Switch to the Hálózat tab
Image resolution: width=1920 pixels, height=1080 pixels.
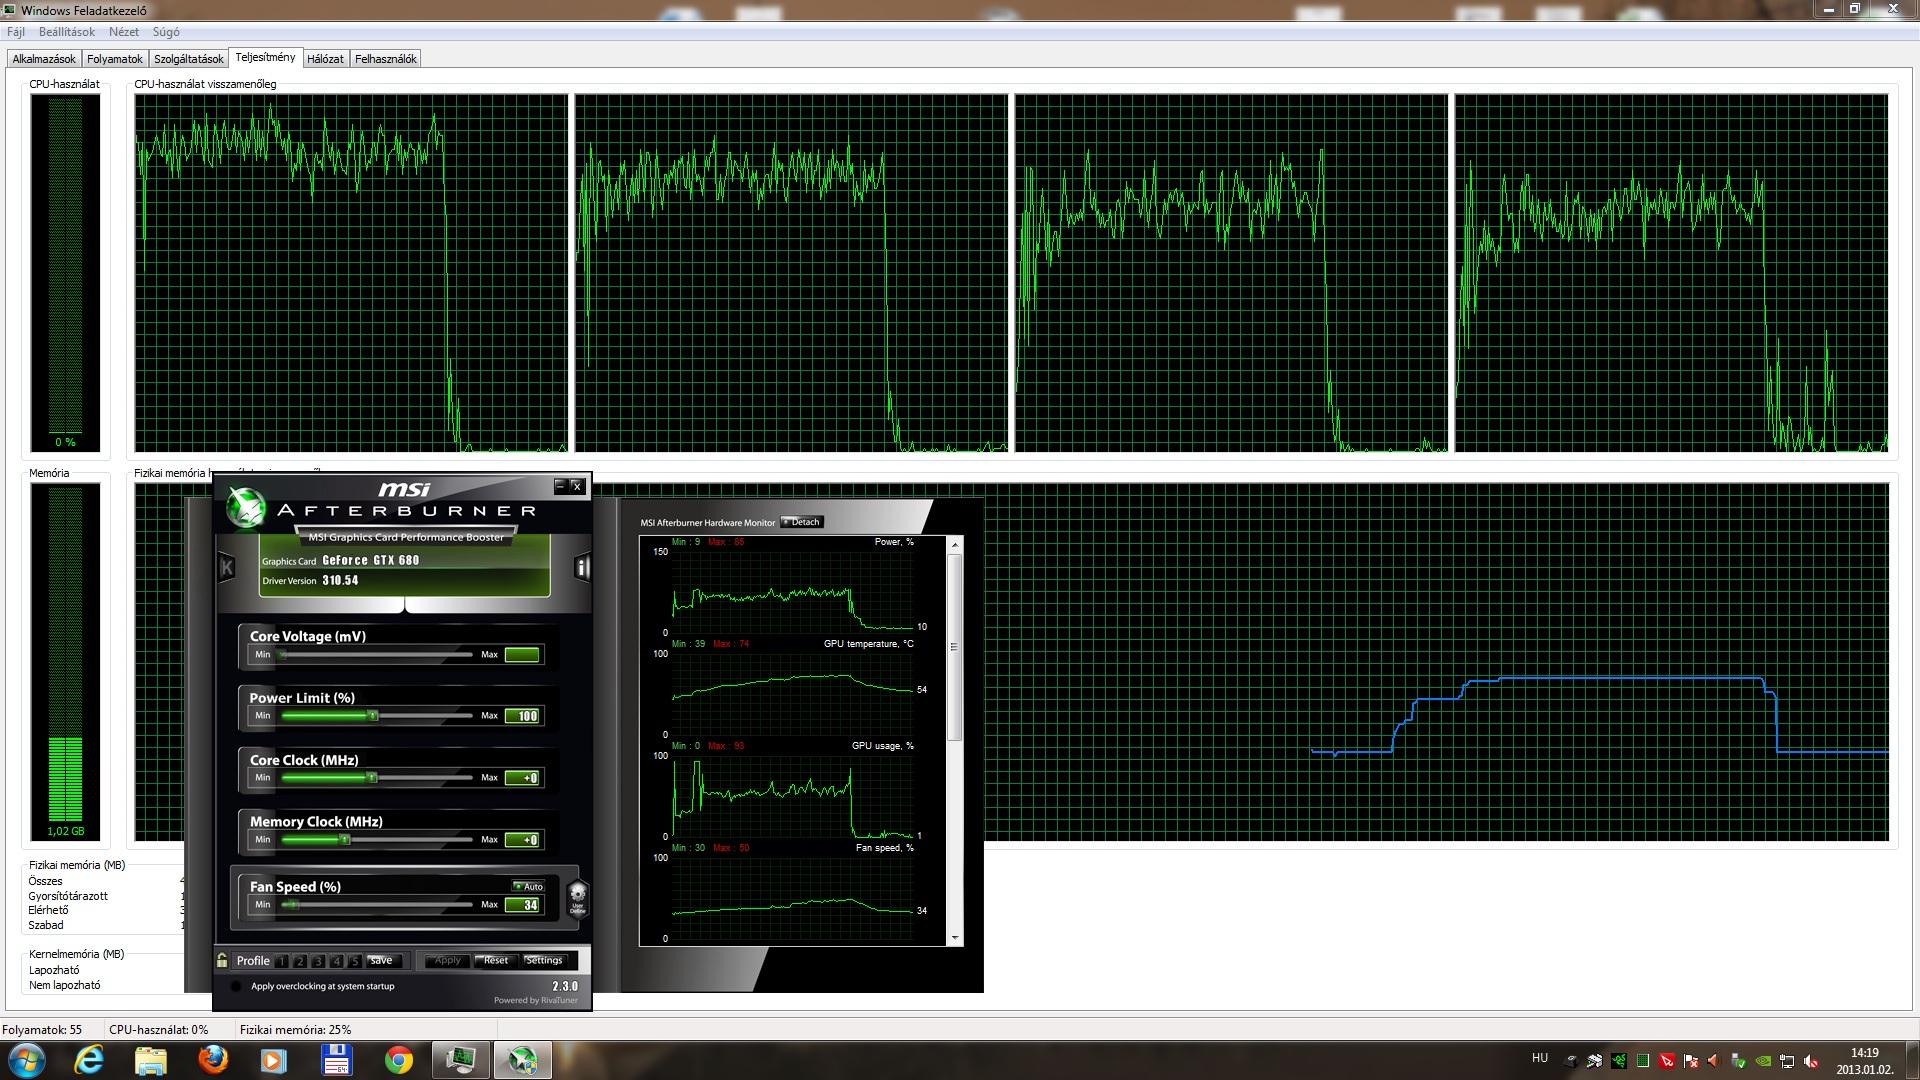325,59
